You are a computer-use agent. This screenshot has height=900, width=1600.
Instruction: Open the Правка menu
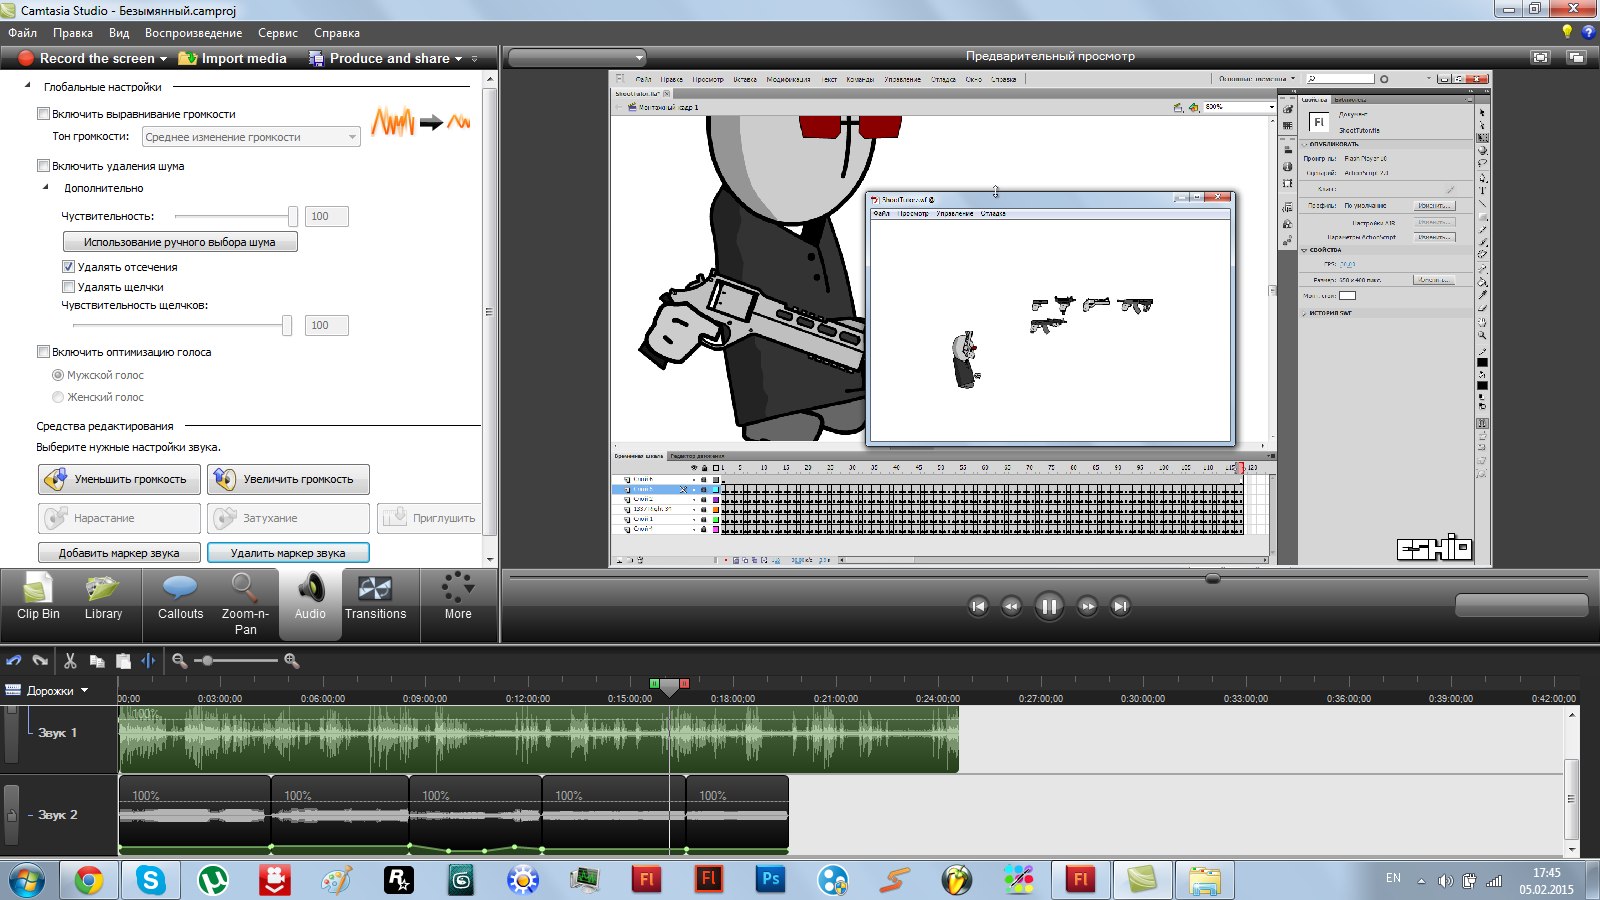coord(73,33)
